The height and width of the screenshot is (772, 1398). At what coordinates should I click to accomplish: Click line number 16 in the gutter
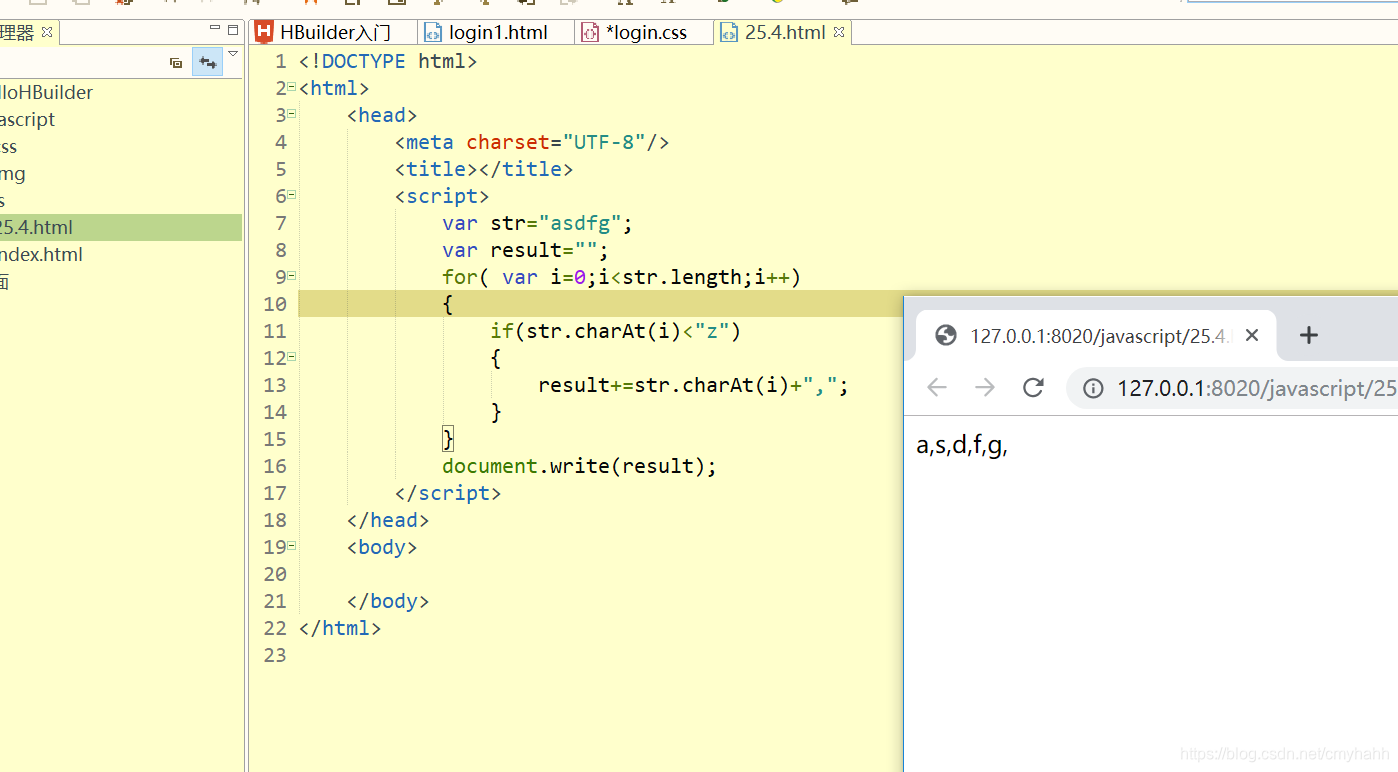tap(275, 466)
